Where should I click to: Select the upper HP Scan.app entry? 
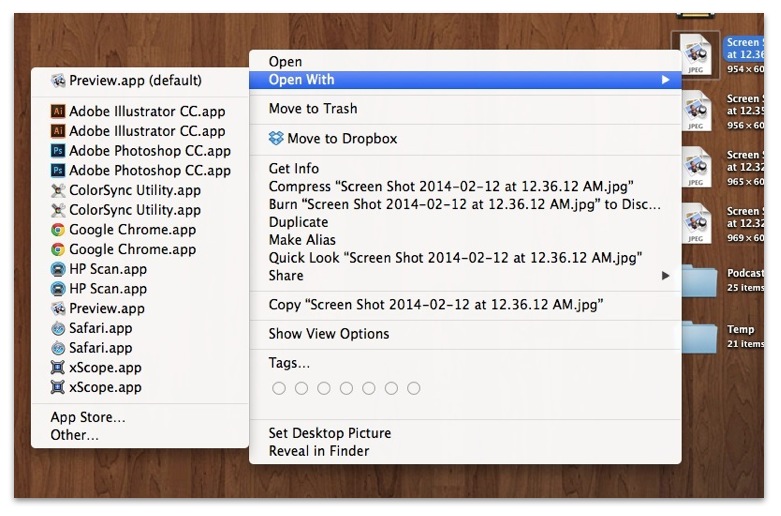[139, 269]
